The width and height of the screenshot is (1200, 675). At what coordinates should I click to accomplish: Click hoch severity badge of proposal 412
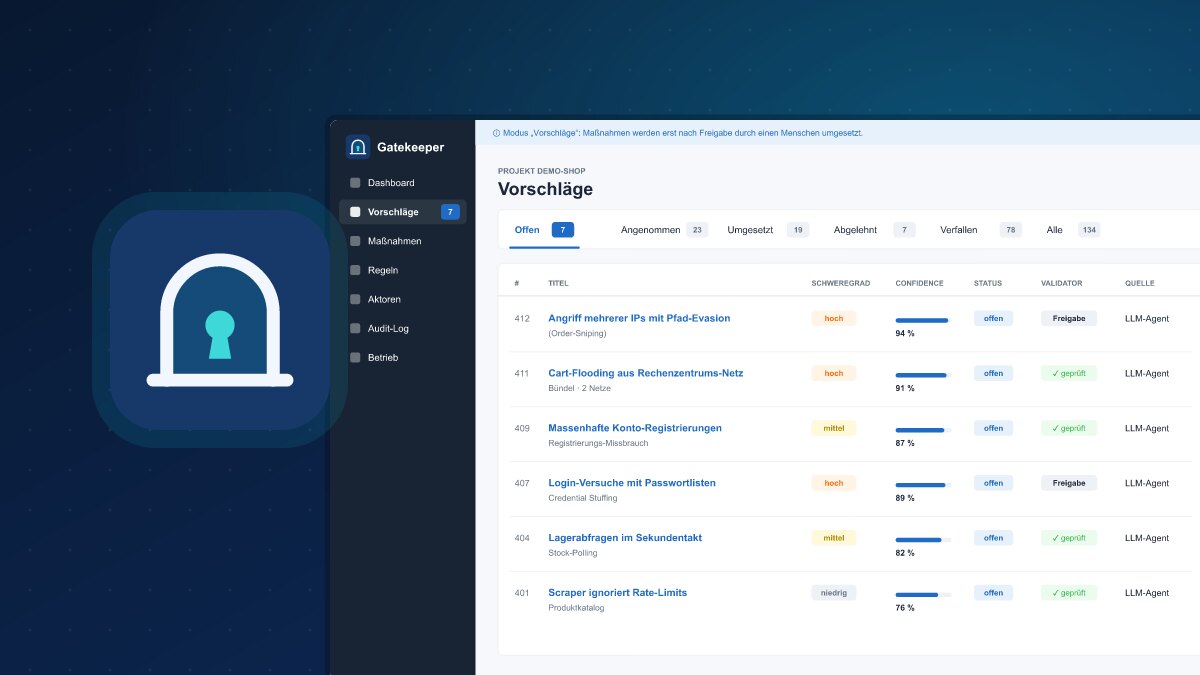834,318
